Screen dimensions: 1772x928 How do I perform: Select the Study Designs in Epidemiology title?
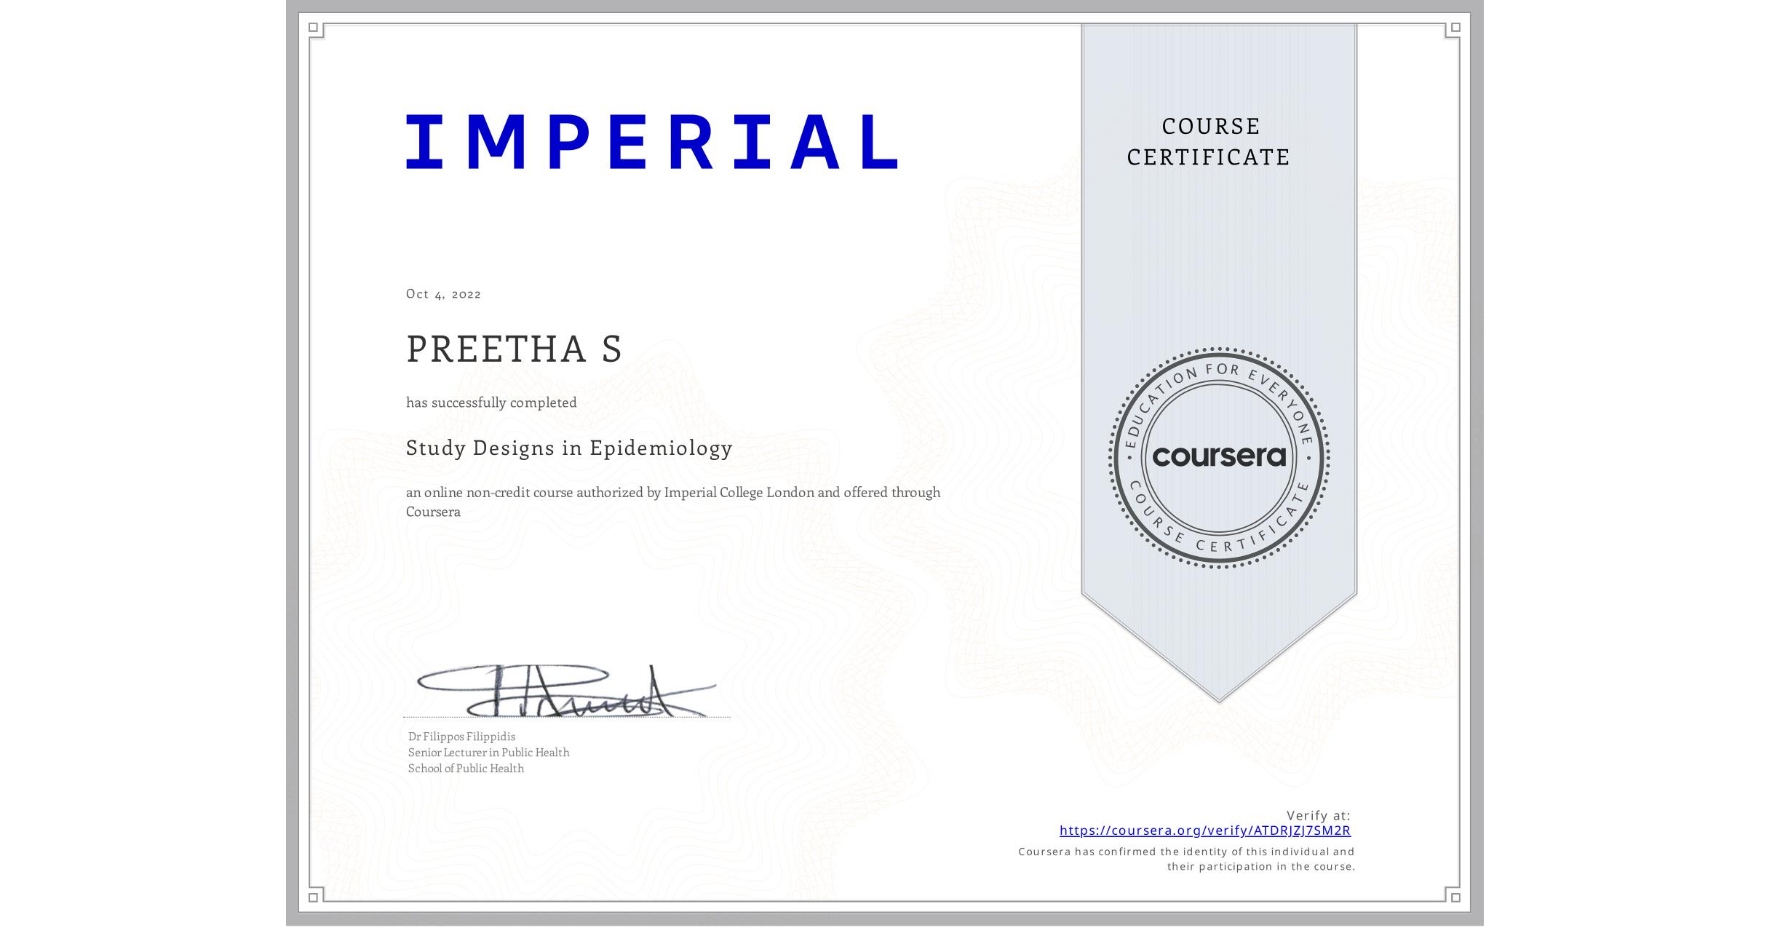tap(568, 448)
